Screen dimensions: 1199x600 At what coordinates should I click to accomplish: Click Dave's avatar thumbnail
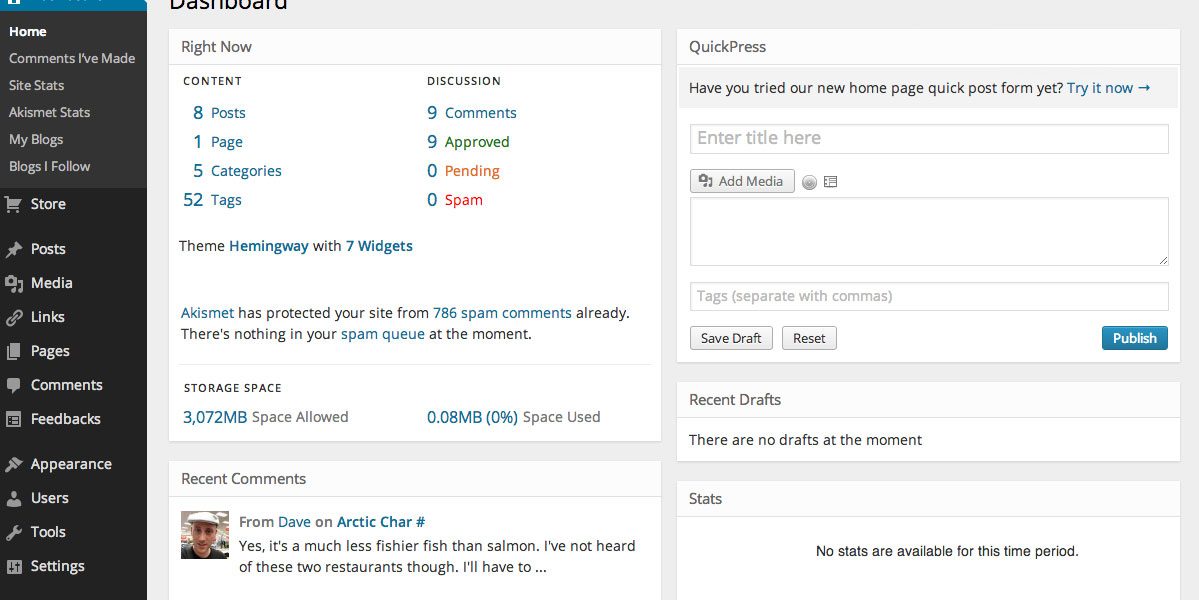[204, 534]
